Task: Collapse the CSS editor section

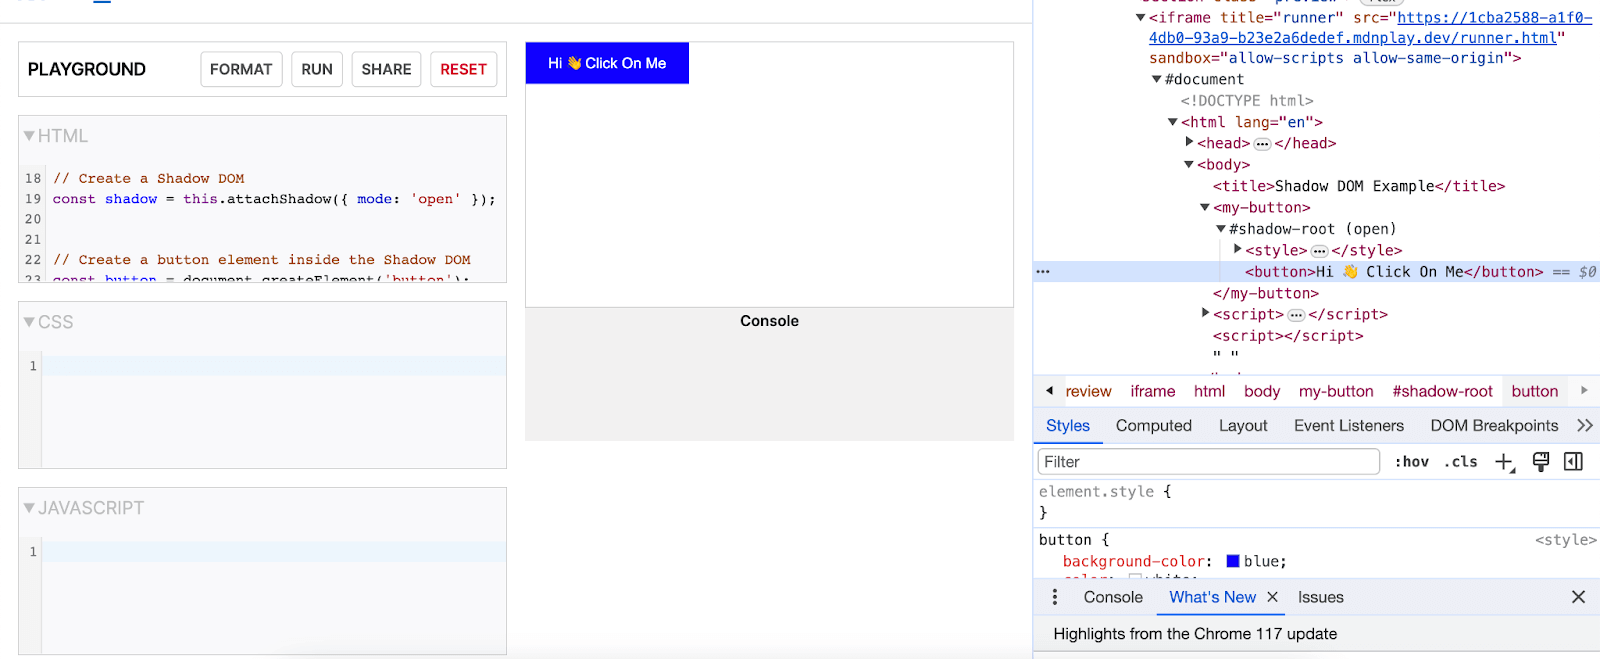Action: [x=29, y=322]
